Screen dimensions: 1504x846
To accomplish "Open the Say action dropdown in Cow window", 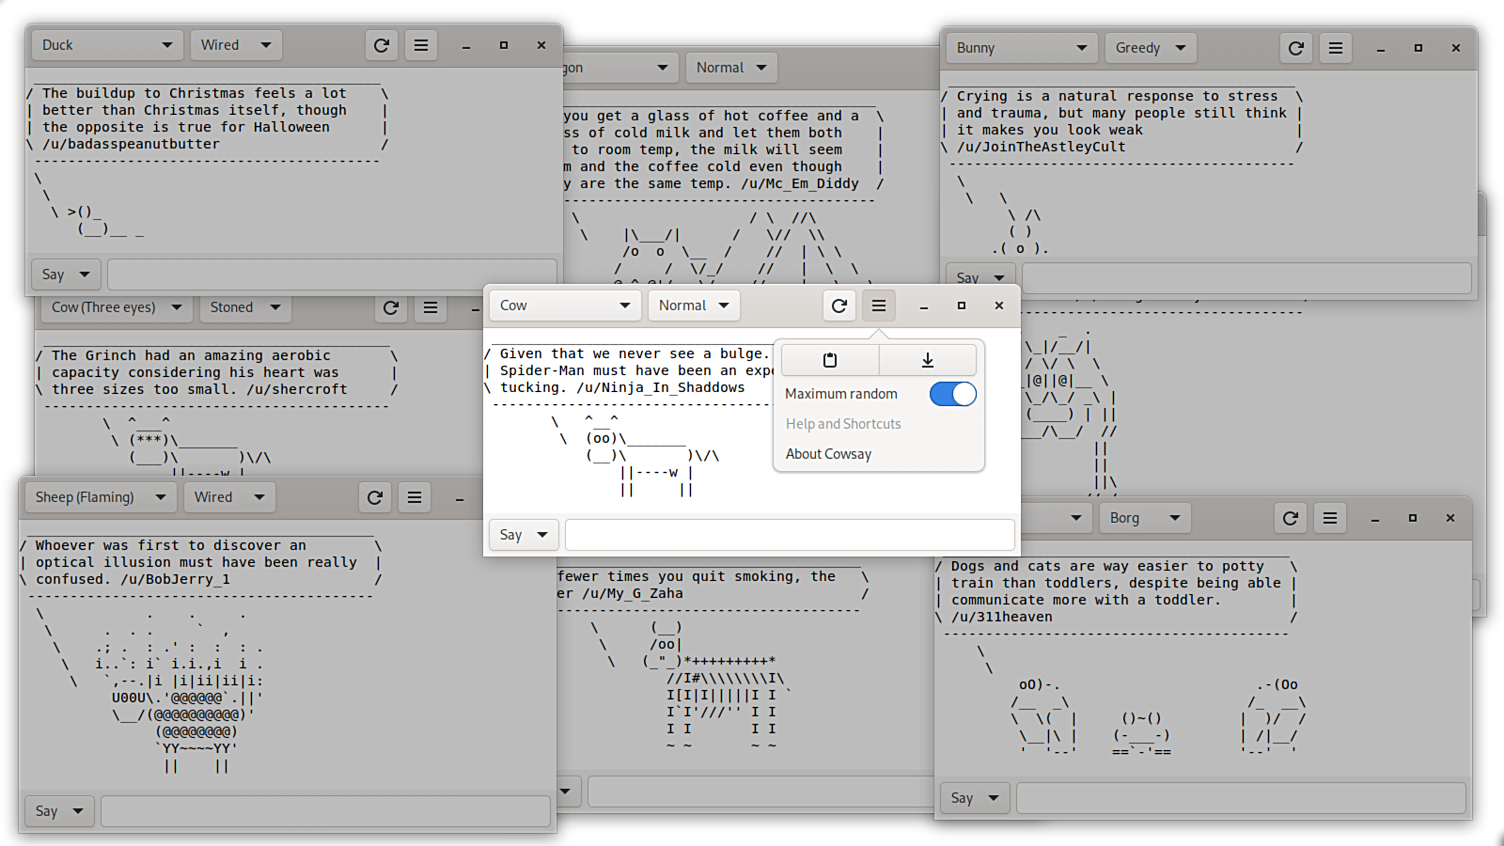I will click(x=523, y=534).
